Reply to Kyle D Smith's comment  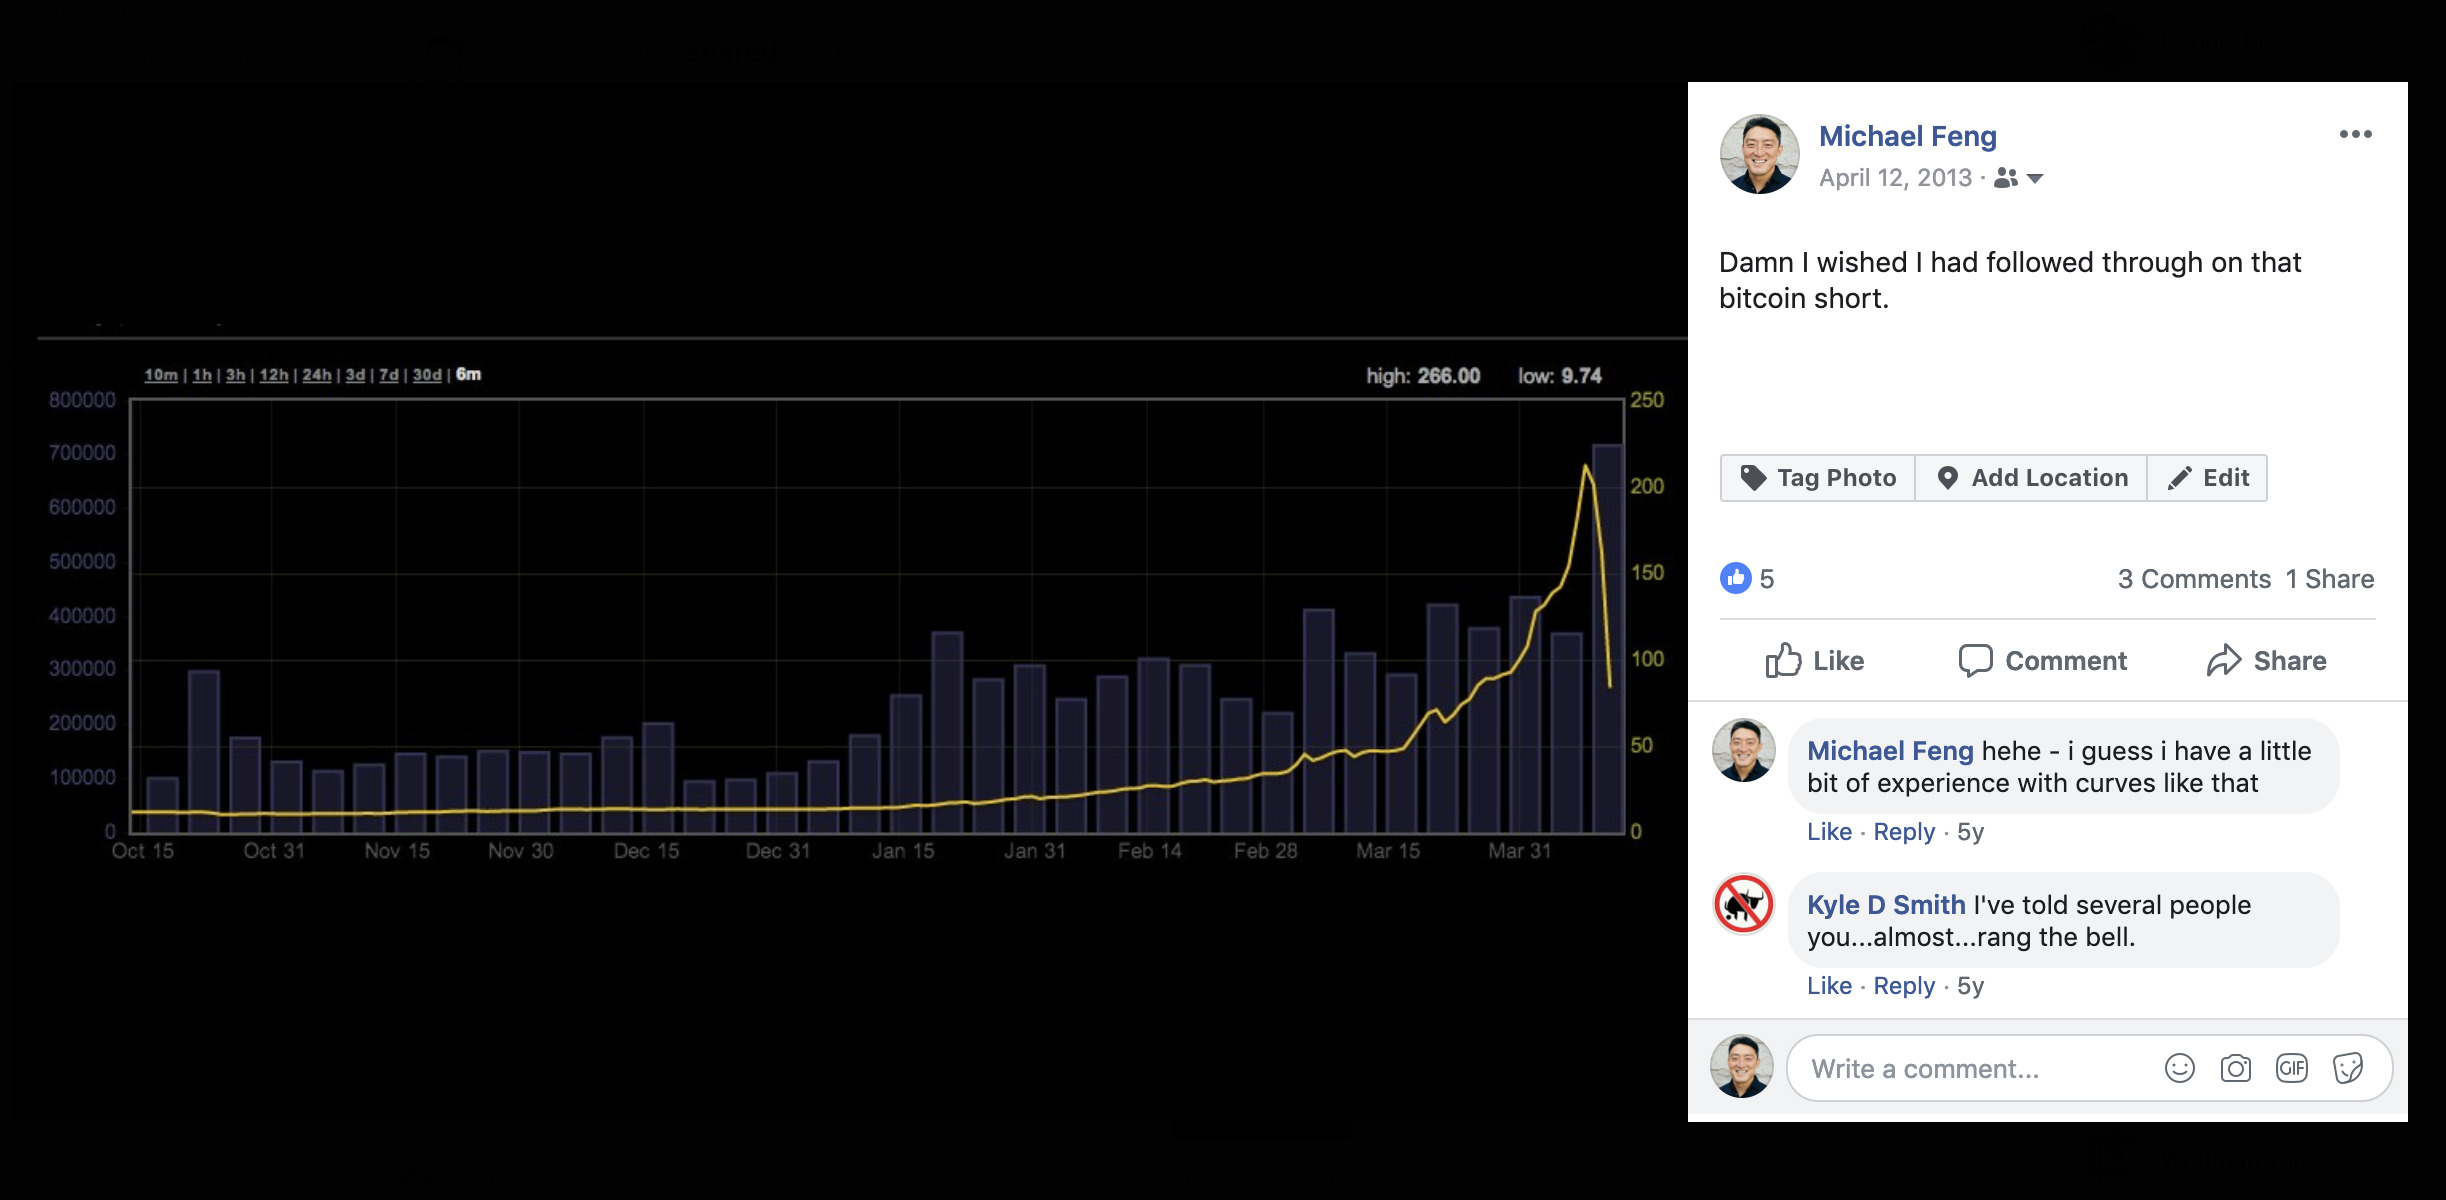point(1904,986)
